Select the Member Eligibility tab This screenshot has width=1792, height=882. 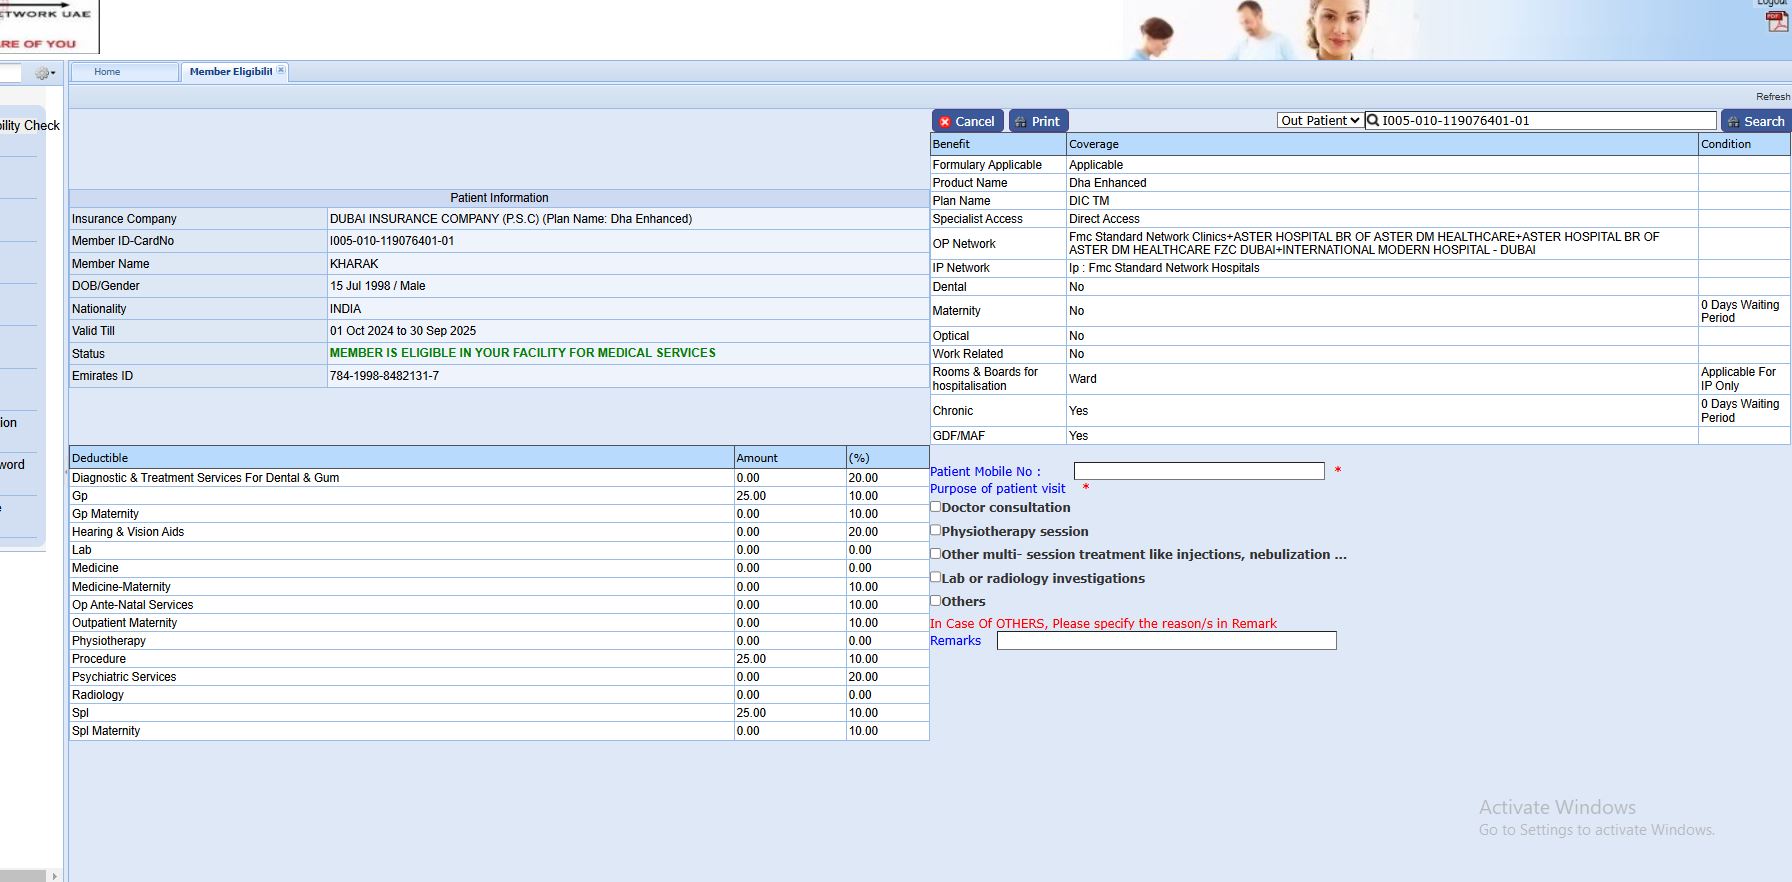[230, 72]
